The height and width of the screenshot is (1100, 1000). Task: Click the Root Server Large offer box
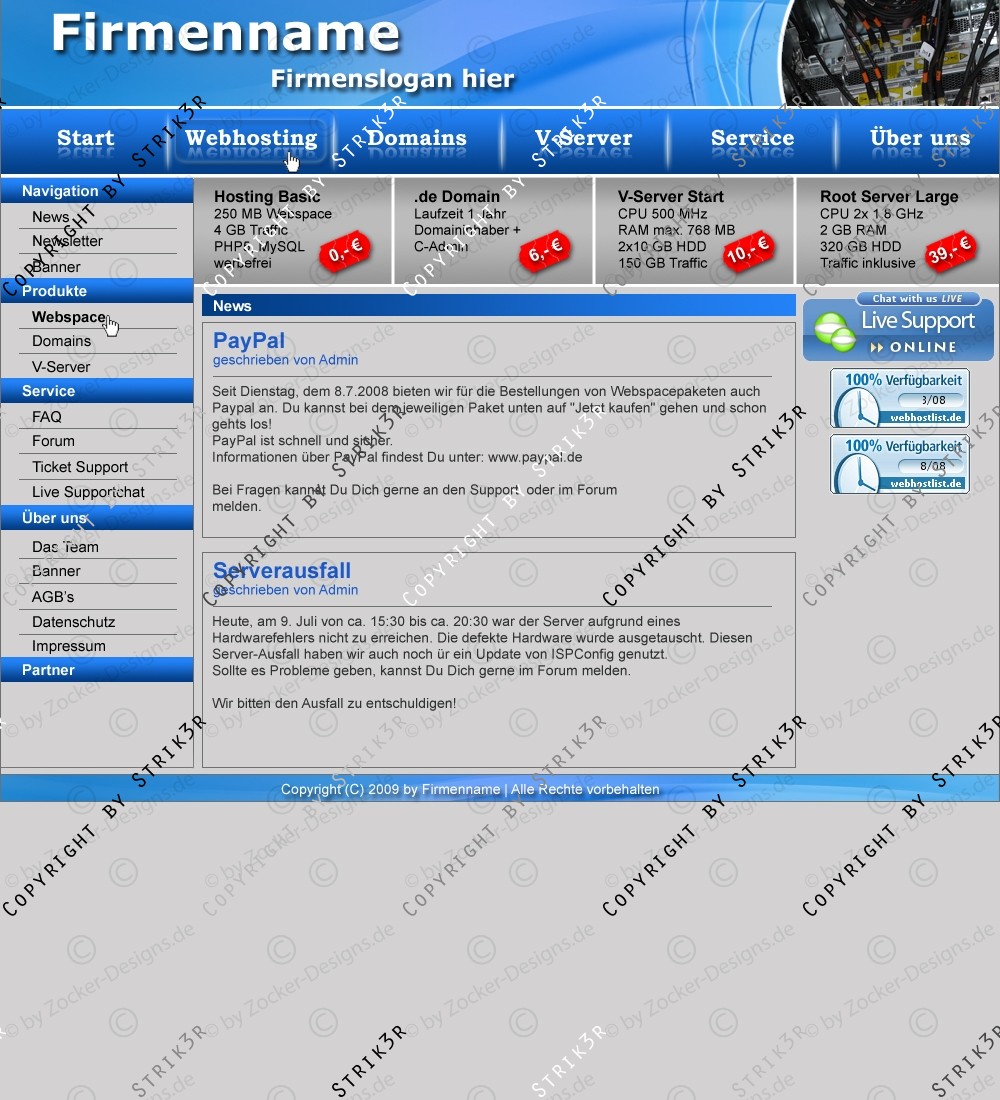coord(898,230)
